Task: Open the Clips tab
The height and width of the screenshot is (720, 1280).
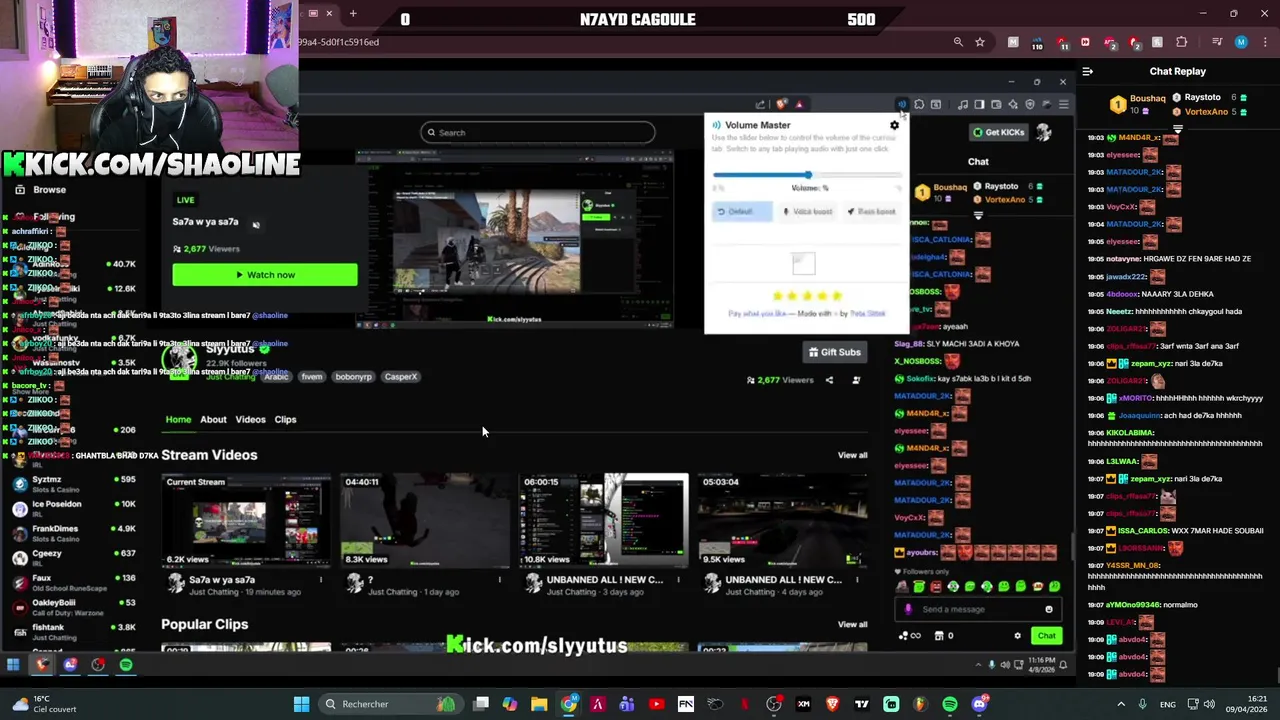Action: (285, 419)
